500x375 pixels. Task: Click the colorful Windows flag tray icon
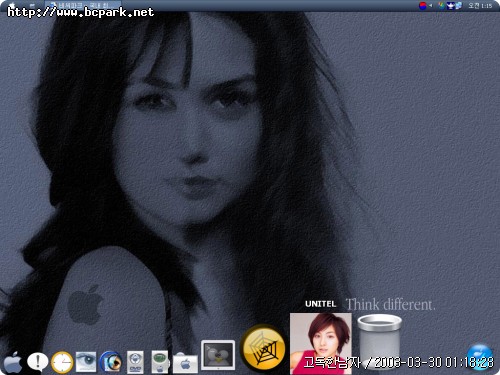coord(441,6)
